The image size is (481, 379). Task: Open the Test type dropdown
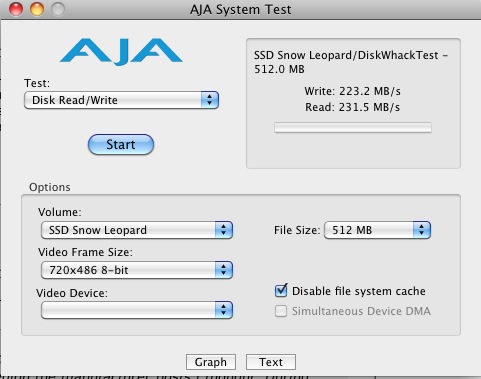point(121,100)
